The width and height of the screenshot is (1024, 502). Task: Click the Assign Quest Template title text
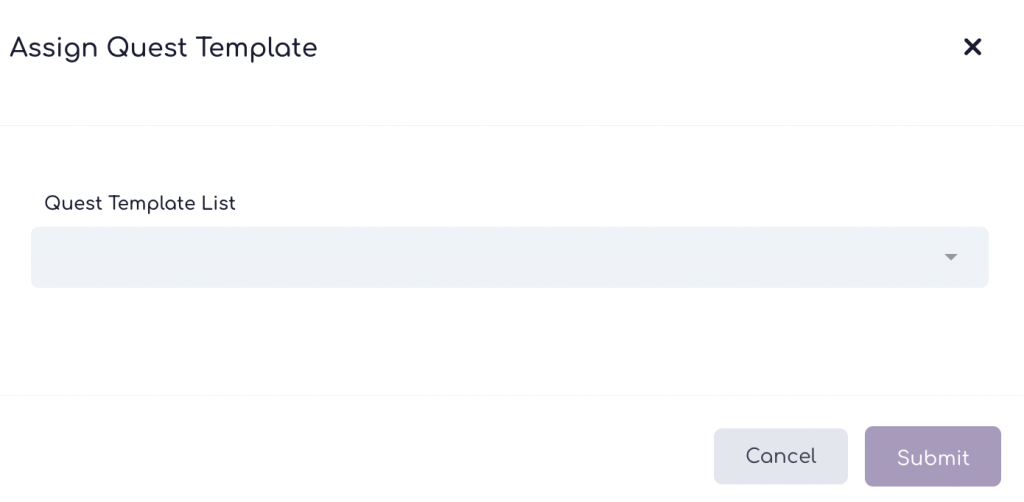coord(163,47)
